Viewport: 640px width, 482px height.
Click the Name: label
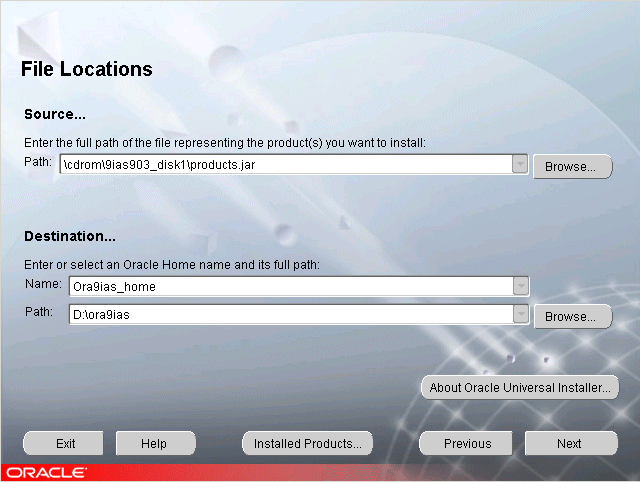pos(43,284)
